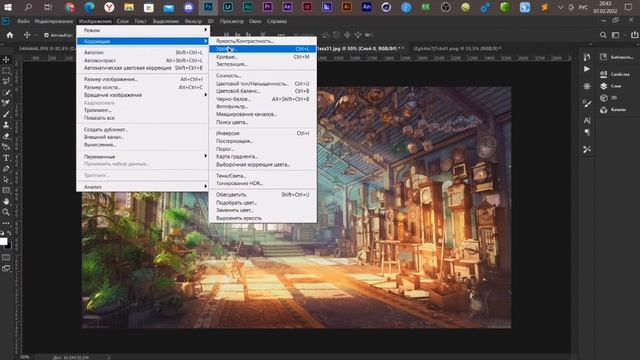The height and width of the screenshot is (360, 640).
Task: Open the Move tool preset dropdown arrow
Action: coord(36,36)
